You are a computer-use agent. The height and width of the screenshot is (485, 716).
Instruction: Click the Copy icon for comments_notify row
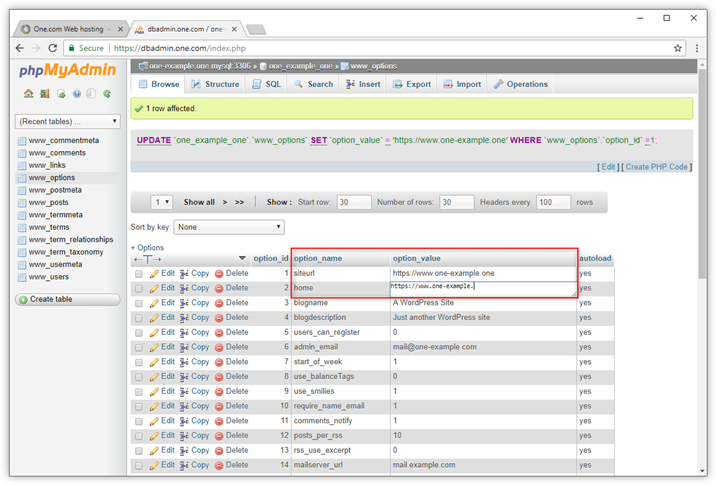tap(184, 421)
